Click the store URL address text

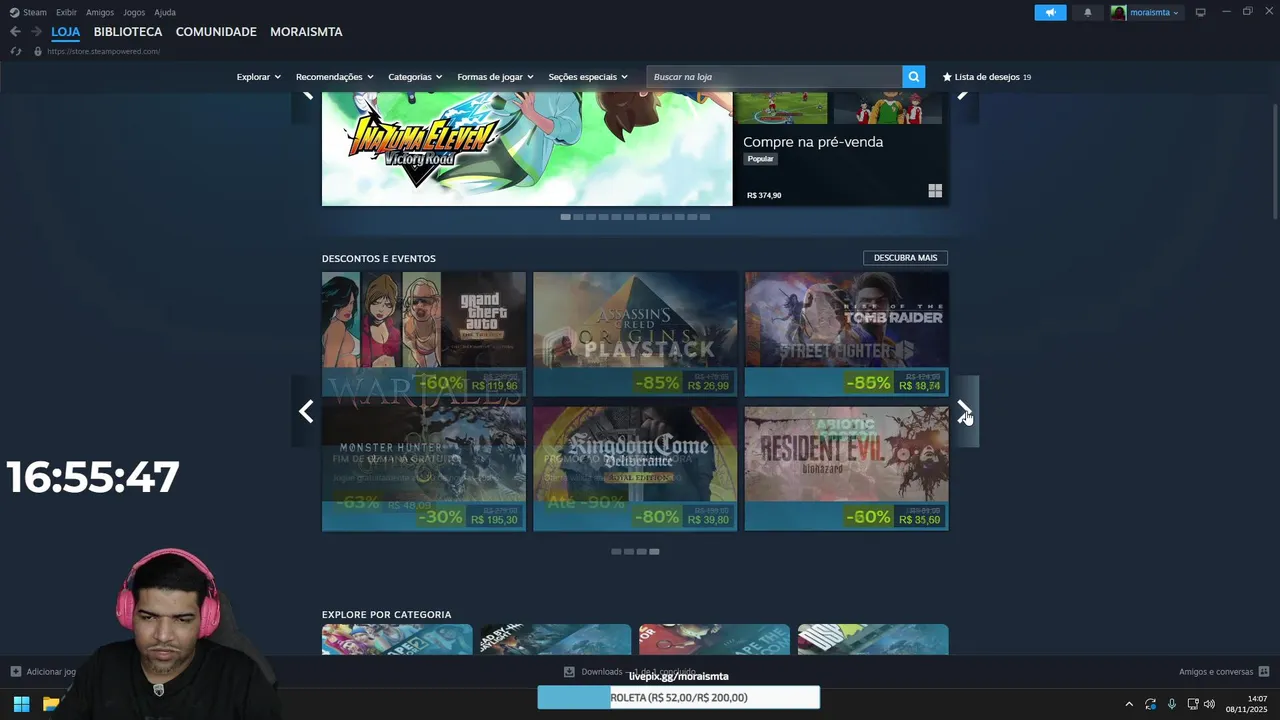click(x=103, y=51)
